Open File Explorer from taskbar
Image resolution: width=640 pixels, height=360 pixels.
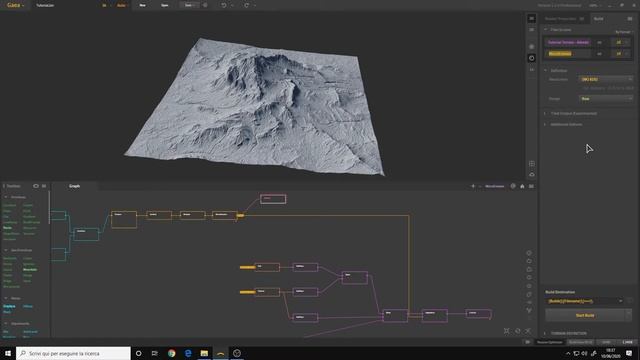point(204,353)
